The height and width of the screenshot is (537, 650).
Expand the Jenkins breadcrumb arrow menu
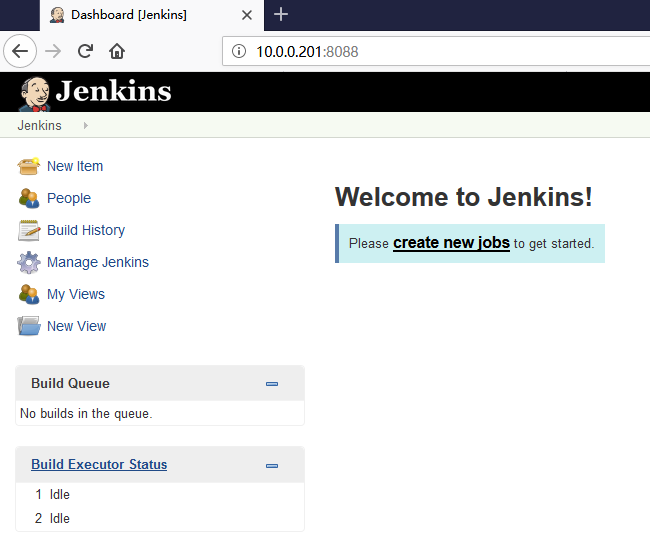pyautogui.click(x=85, y=125)
